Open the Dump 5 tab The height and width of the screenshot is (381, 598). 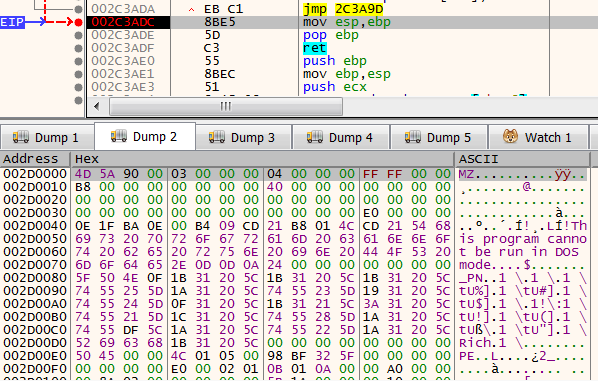[439, 137]
